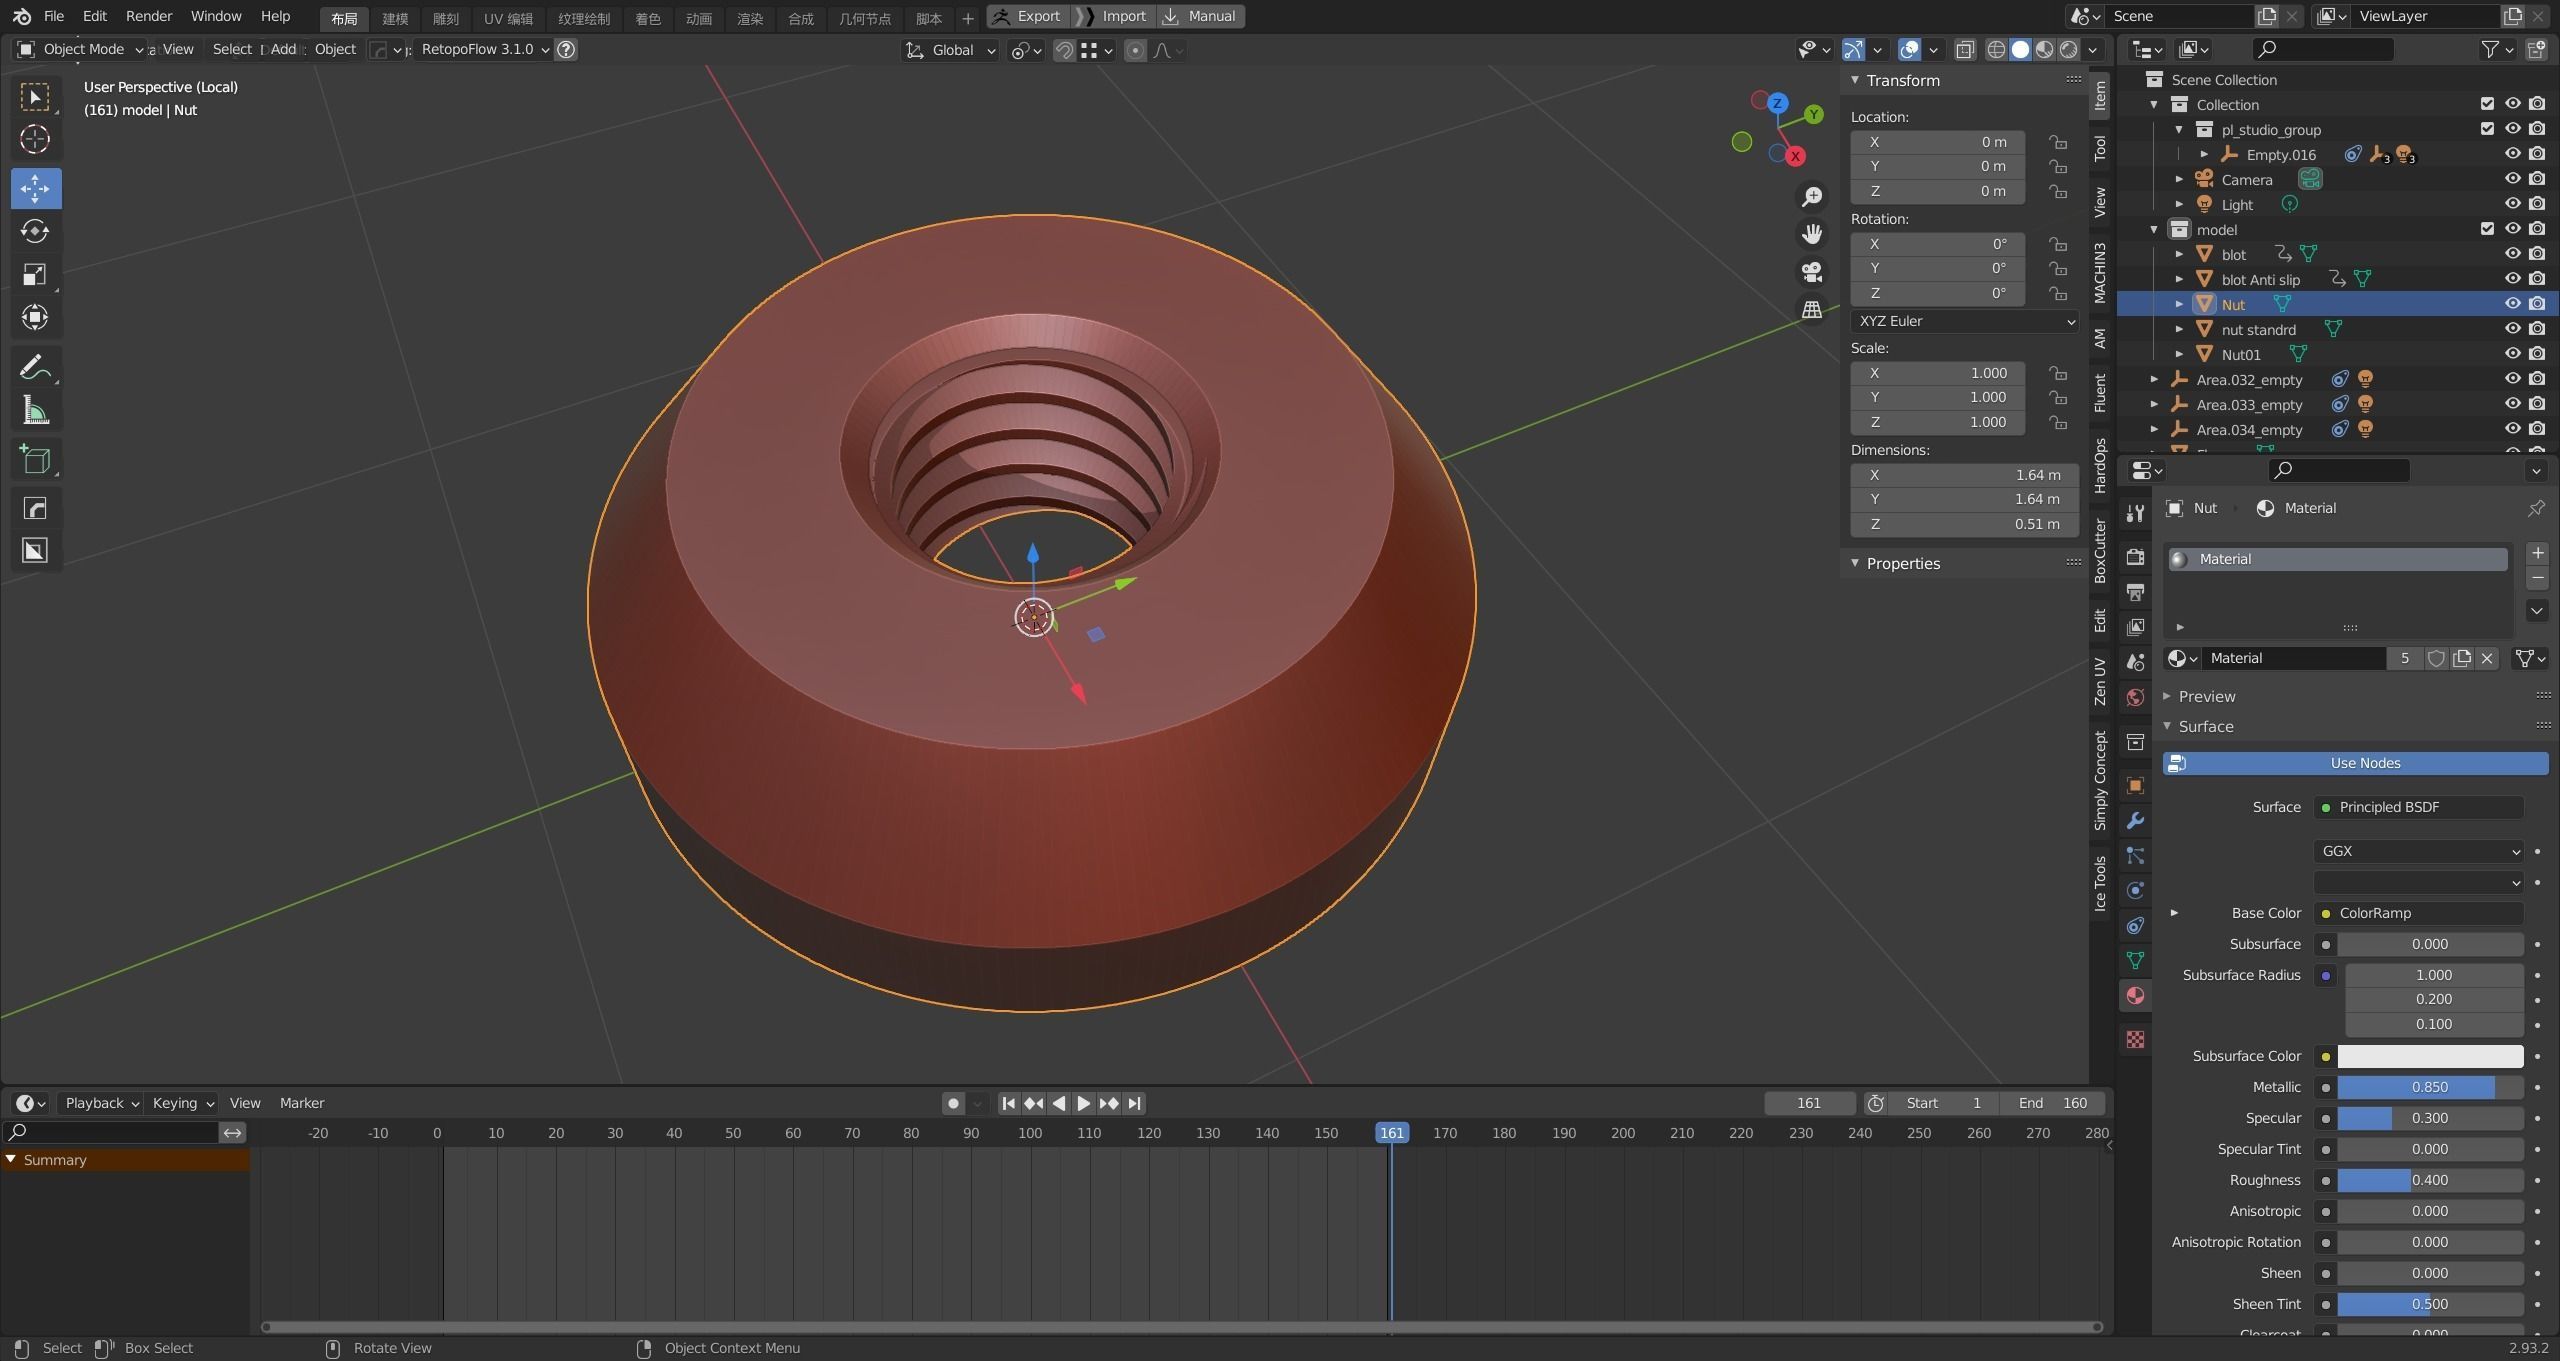The image size is (2560, 1361).
Task: Open Modifier properties wrench tab
Action: tap(2135, 821)
